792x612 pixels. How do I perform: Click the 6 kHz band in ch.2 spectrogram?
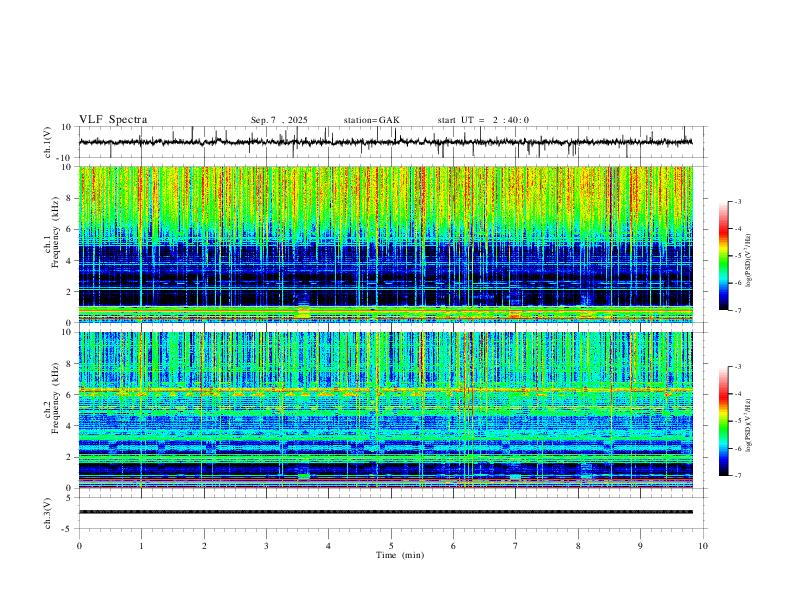tap(385, 390)
